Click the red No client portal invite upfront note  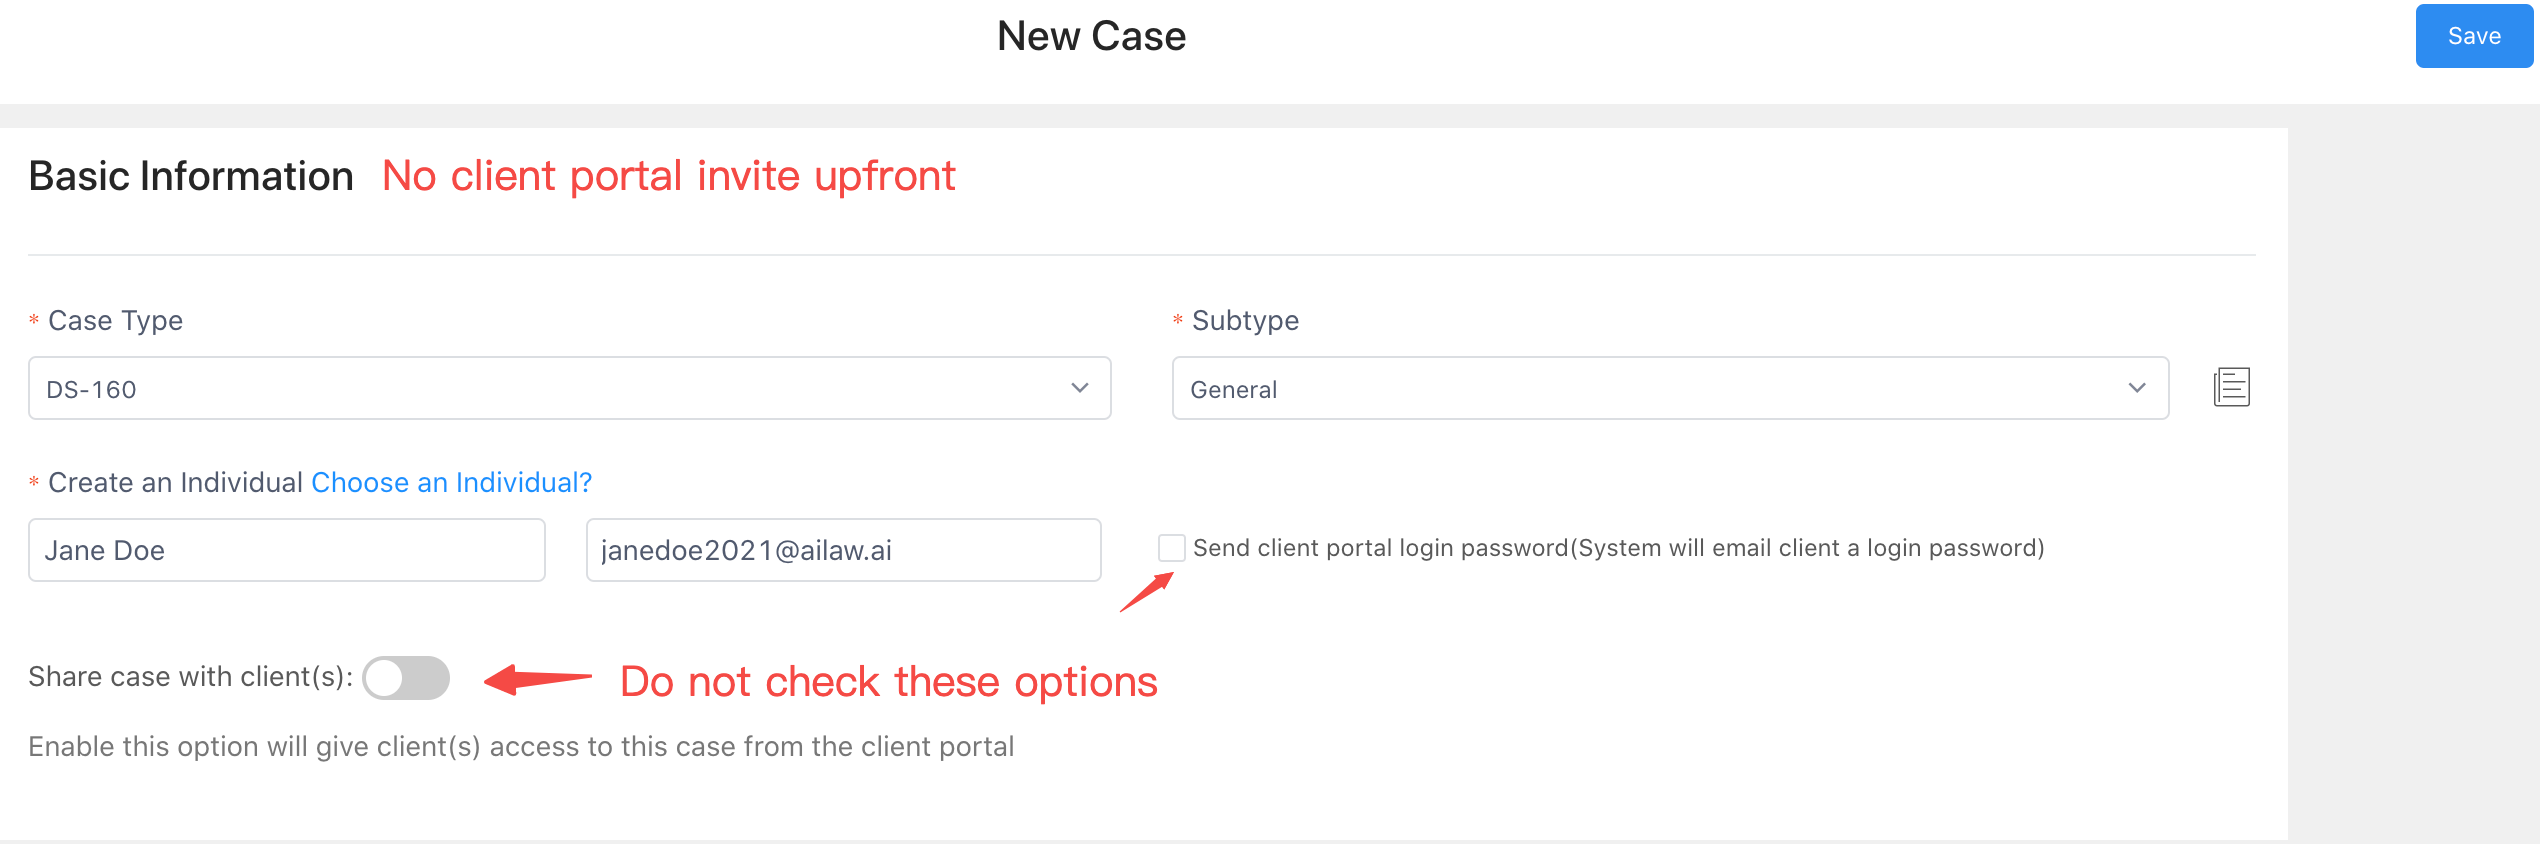point(669,176)
